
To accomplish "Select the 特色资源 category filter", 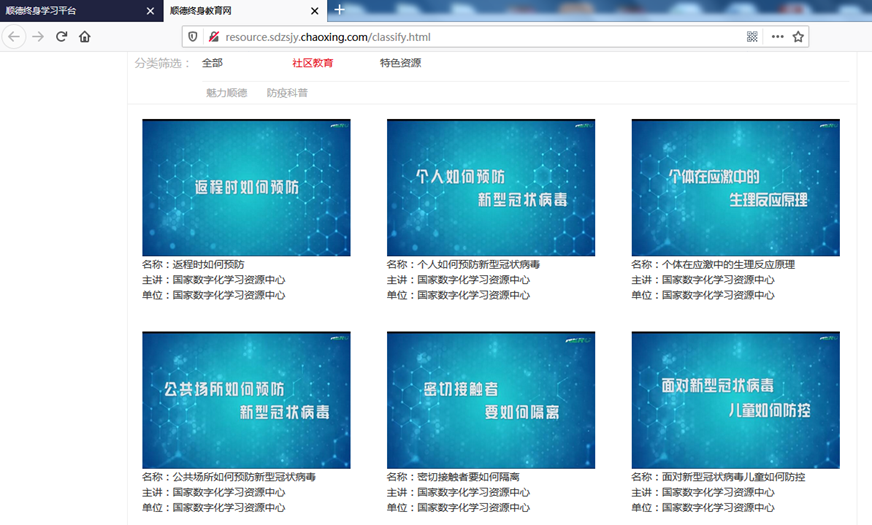I will click(400, 63).
